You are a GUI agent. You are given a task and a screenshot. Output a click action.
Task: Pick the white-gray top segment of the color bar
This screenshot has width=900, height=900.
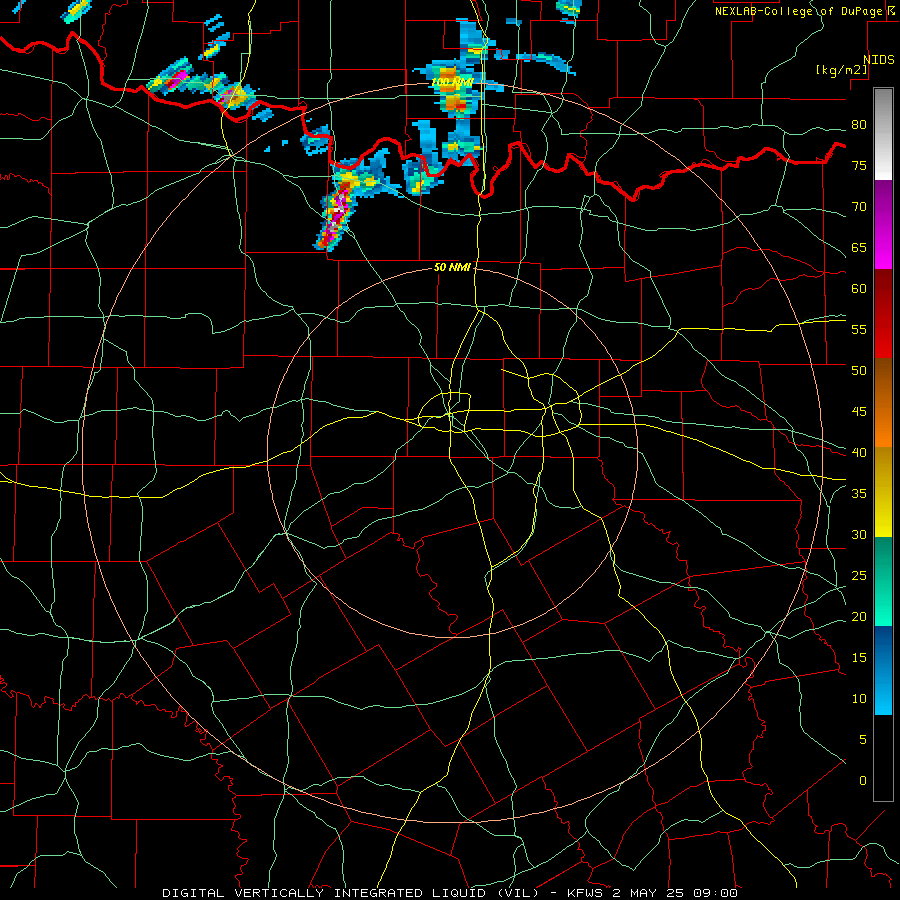pyautogui.click(x=883, y=134)
